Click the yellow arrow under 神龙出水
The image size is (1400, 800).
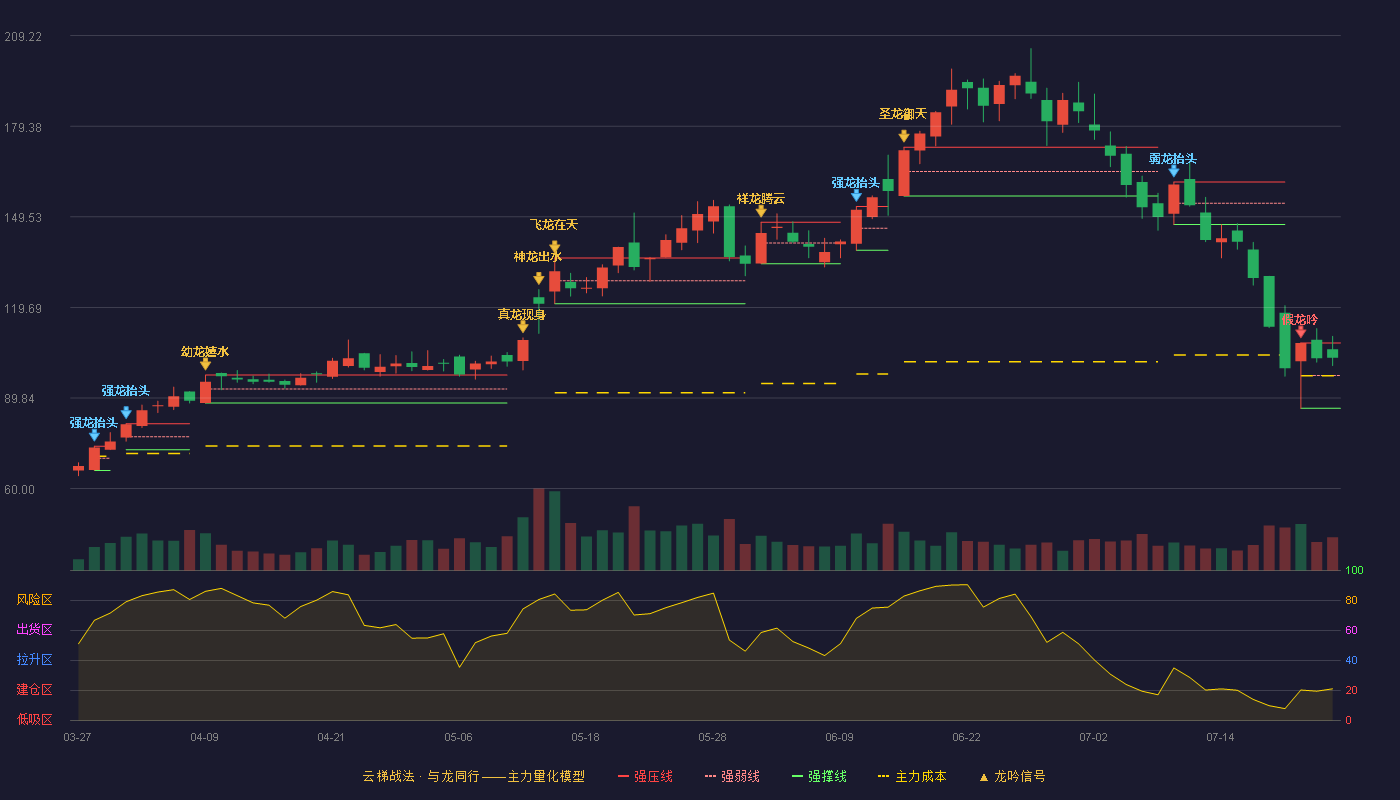coord(539,279)
